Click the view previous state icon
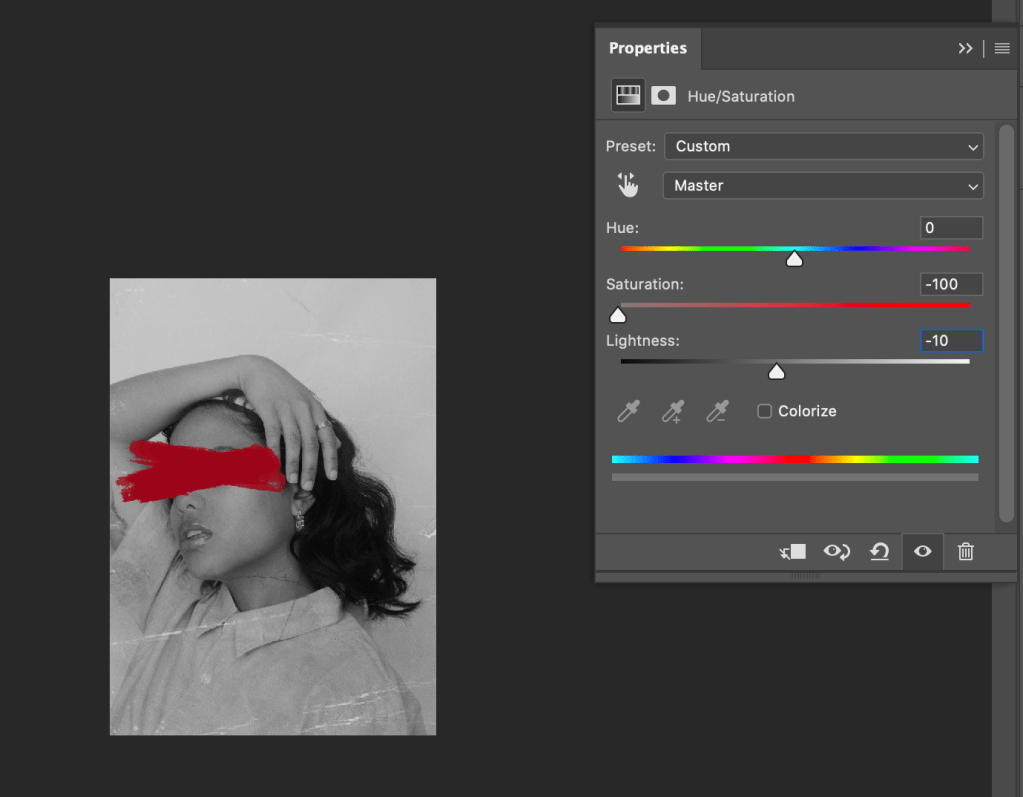The height and width of the screenshot is (797, 1023). [836, 551]
